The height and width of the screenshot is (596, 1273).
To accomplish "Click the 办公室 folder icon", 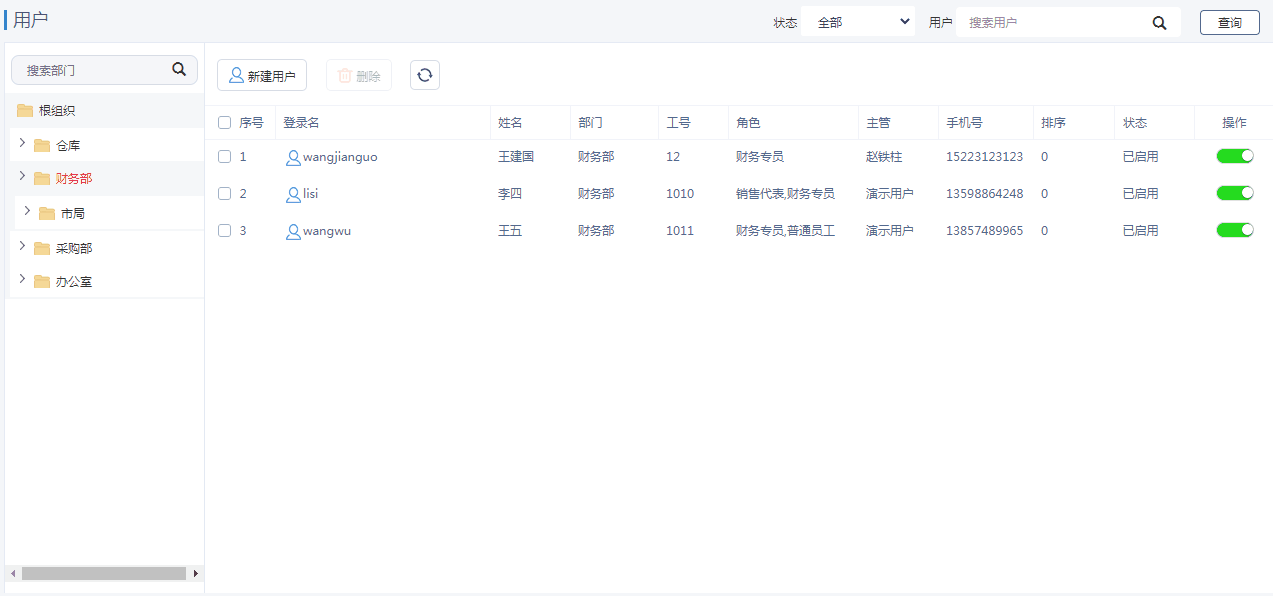I will pyautogui.click(x=42, y=282).
